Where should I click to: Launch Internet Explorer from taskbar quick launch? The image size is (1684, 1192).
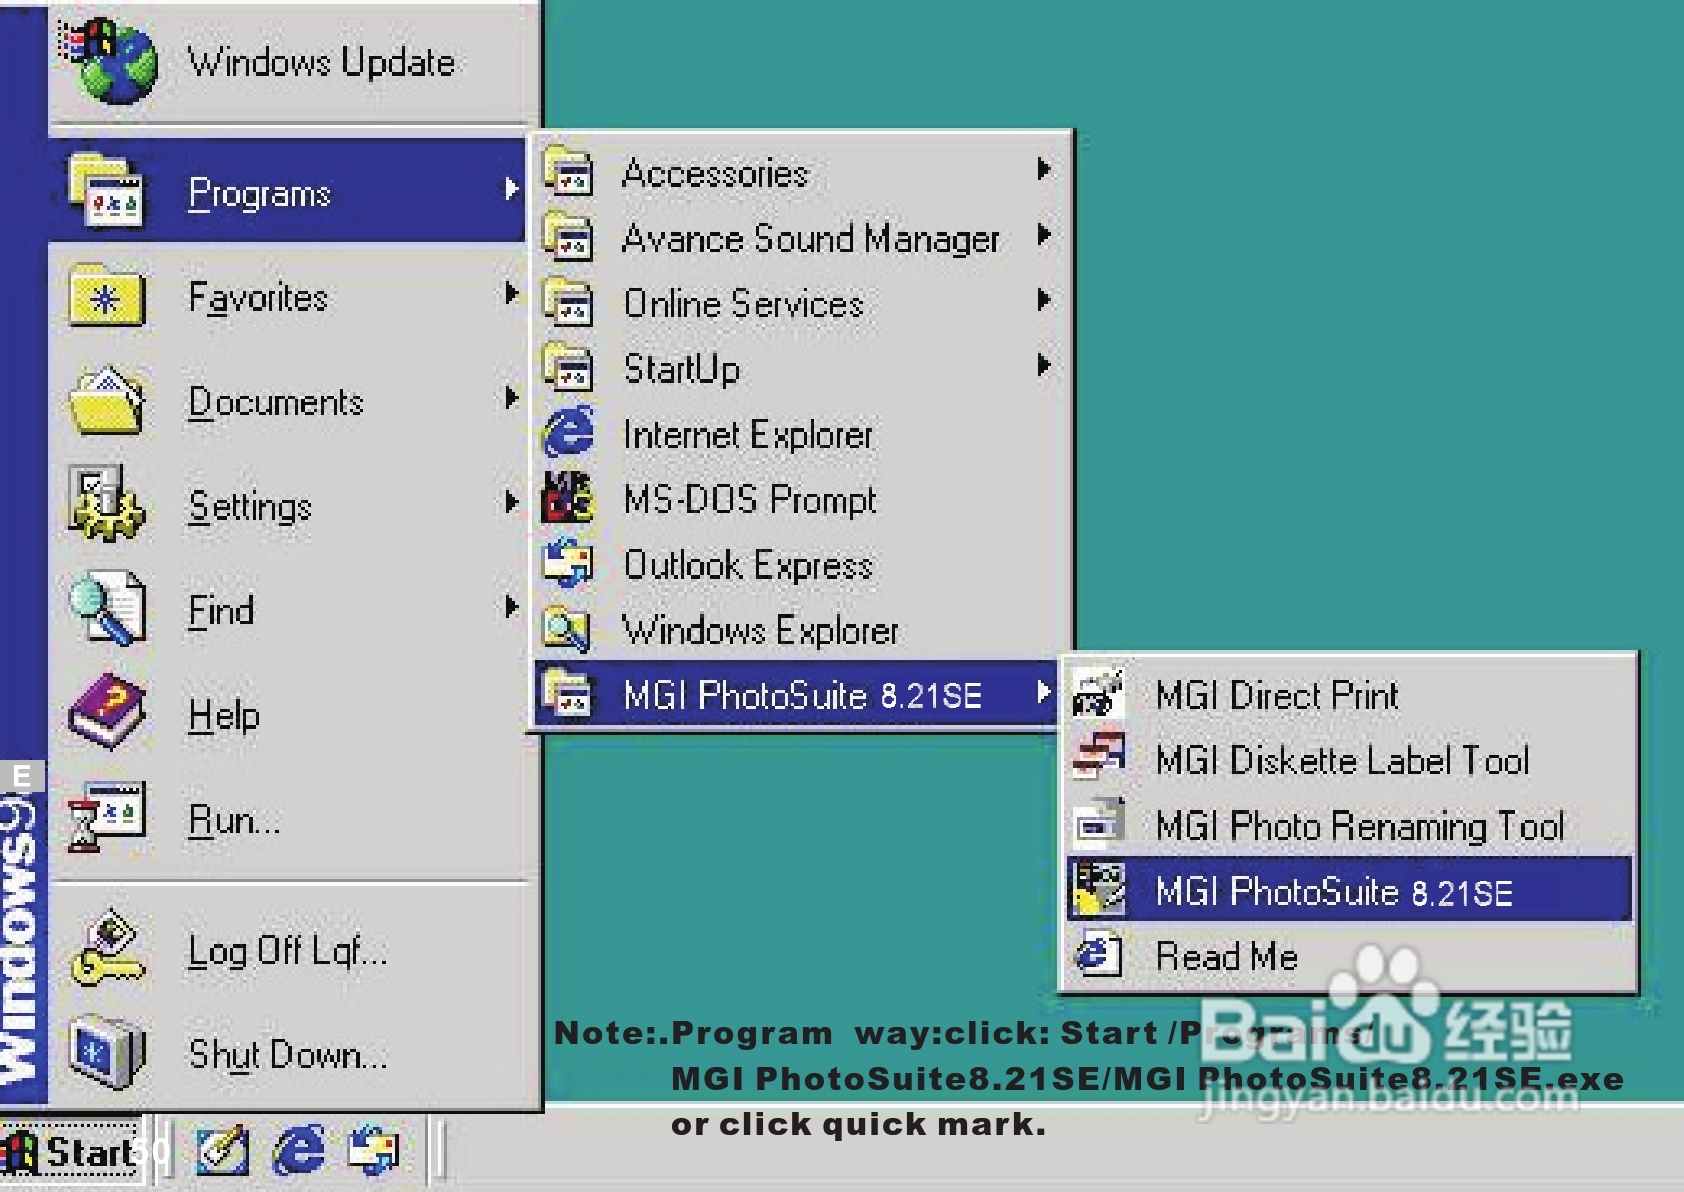[x=299, y=1150]
